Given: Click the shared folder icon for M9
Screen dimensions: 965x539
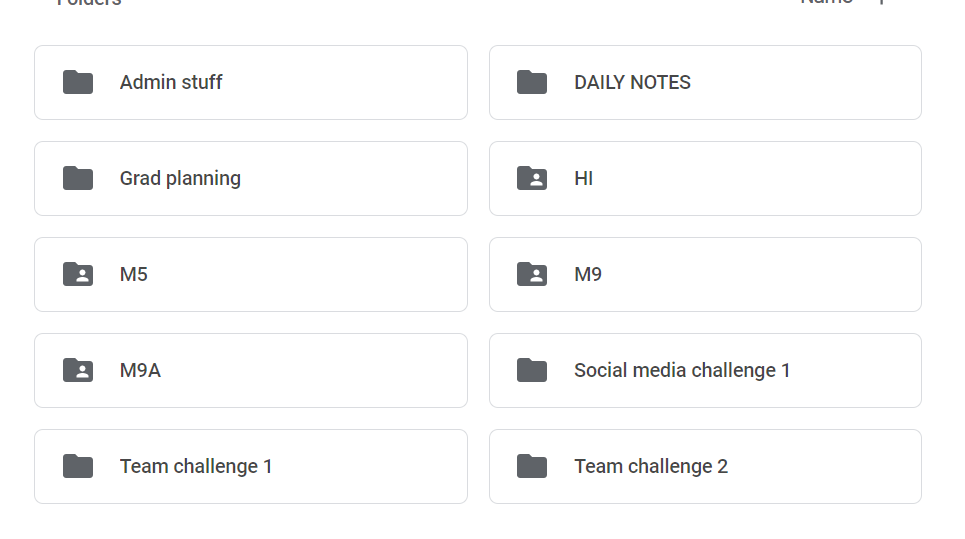Looking at the screenshot, I should pos(532,274).
